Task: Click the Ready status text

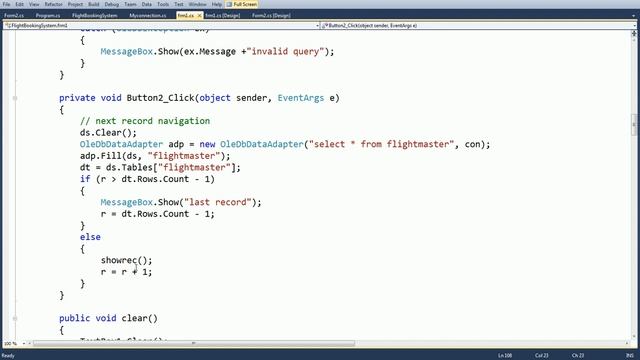Action: point(8,356)
